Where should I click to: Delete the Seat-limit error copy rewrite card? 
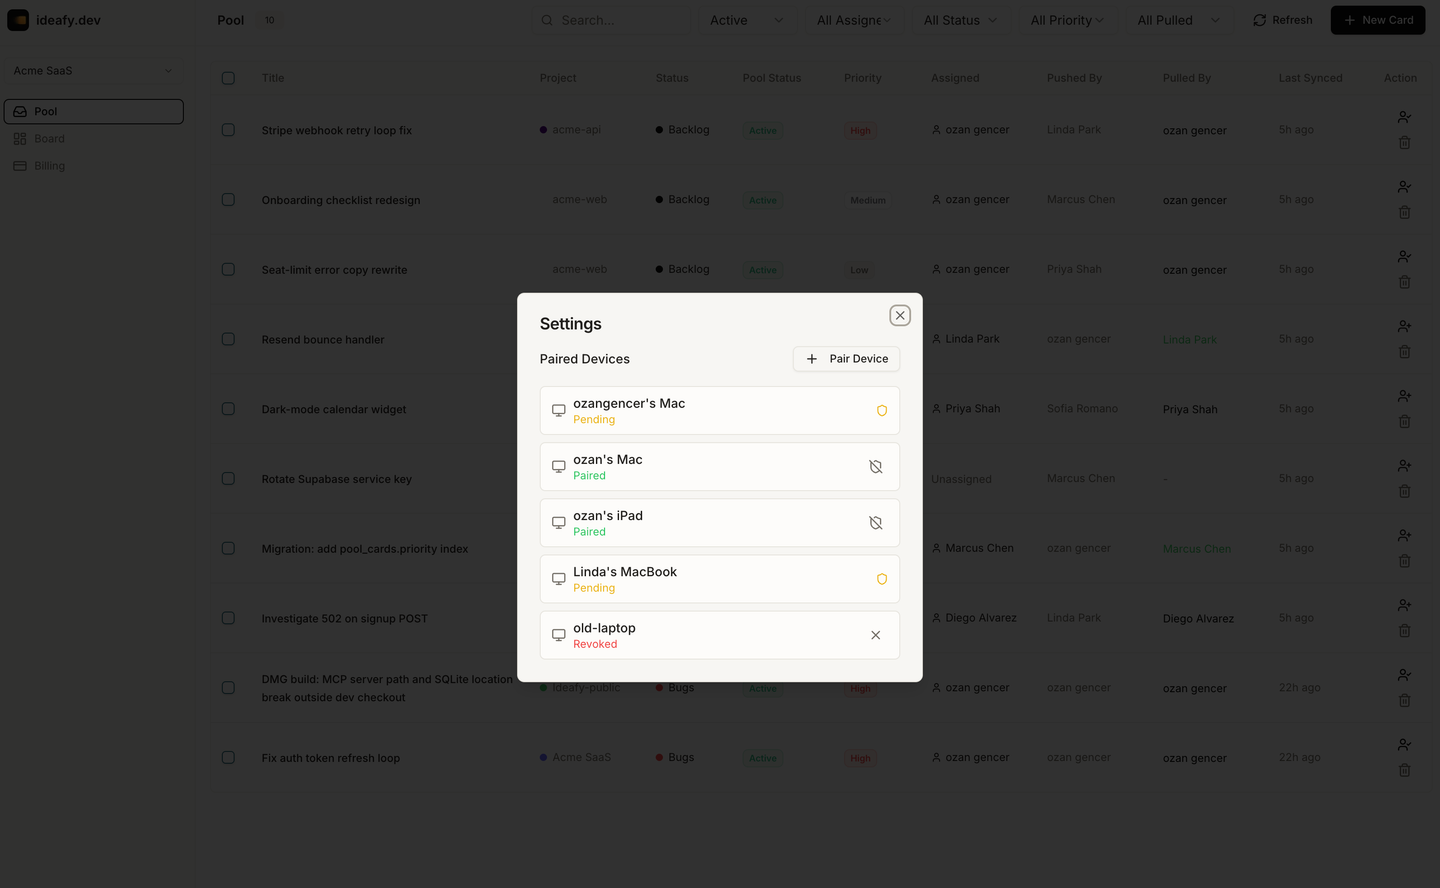pos(1404,283)
